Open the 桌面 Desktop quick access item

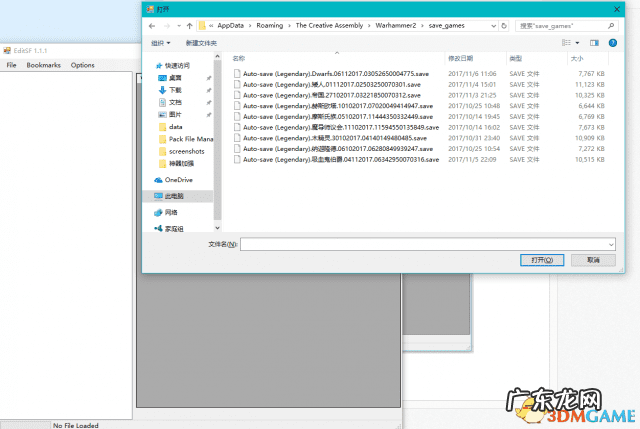pyautogui.click(x=175, y=78)
